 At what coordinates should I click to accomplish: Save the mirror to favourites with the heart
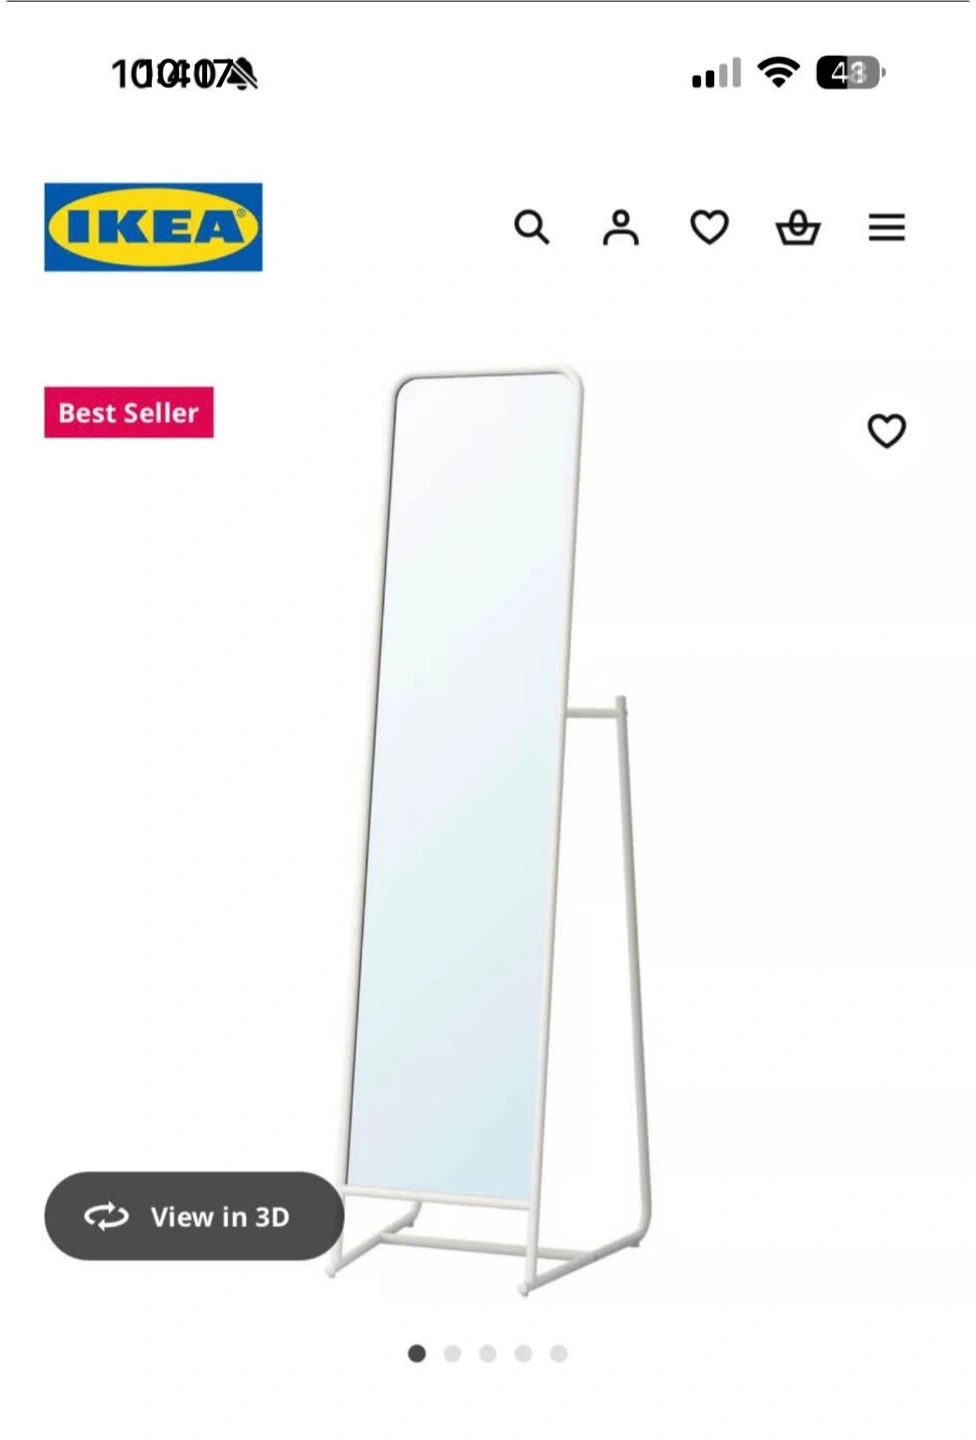886,431
